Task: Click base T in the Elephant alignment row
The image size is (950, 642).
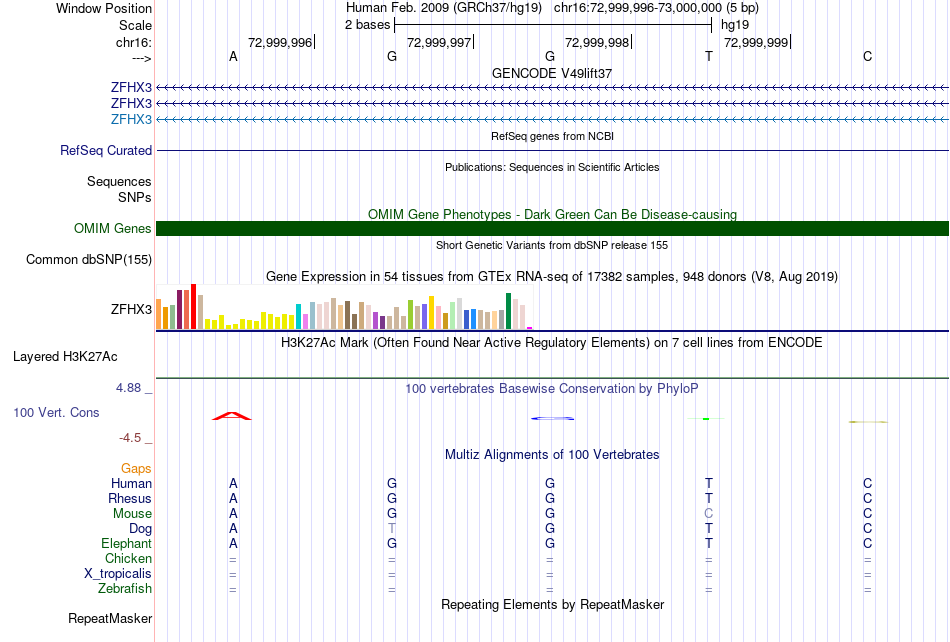Action: pyautogui.click(x=709, y=543)
